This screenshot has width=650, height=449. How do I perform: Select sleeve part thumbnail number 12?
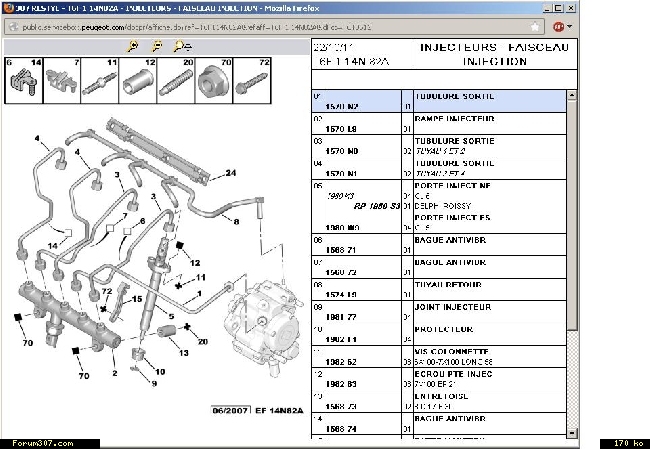138,80
